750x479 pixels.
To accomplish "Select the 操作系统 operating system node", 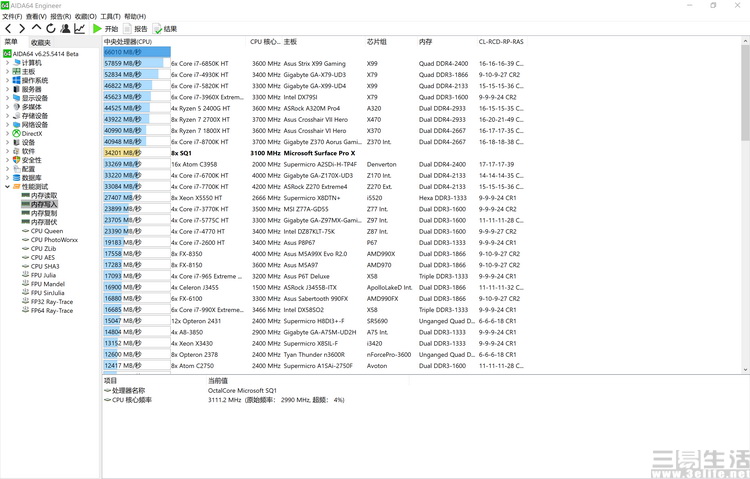I will tap(31, 80).
